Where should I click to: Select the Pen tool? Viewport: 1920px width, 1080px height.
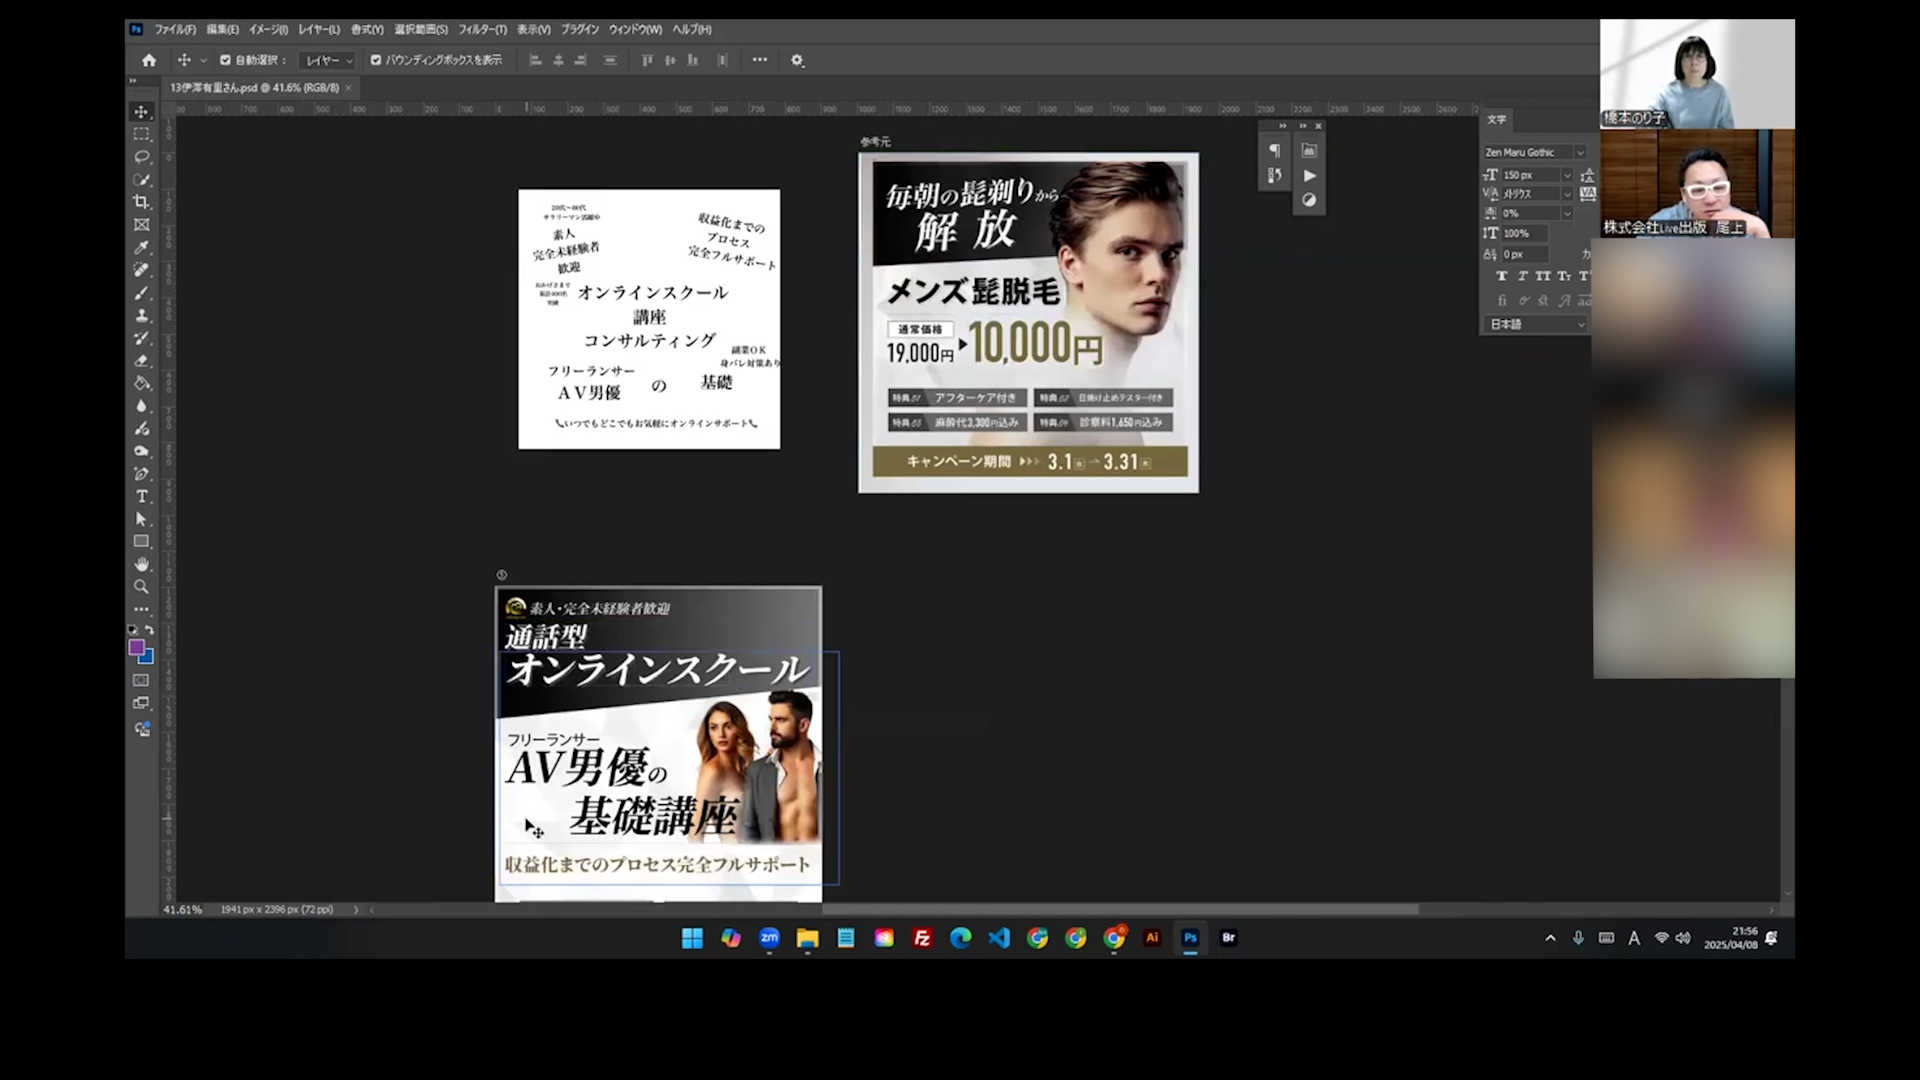[x=141, y=474]
